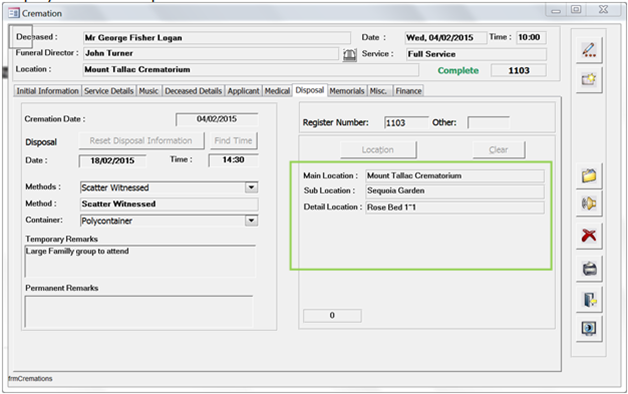Click the funeral director lookup icon
This screenshot has height=394, width=628.
[350, 54]
